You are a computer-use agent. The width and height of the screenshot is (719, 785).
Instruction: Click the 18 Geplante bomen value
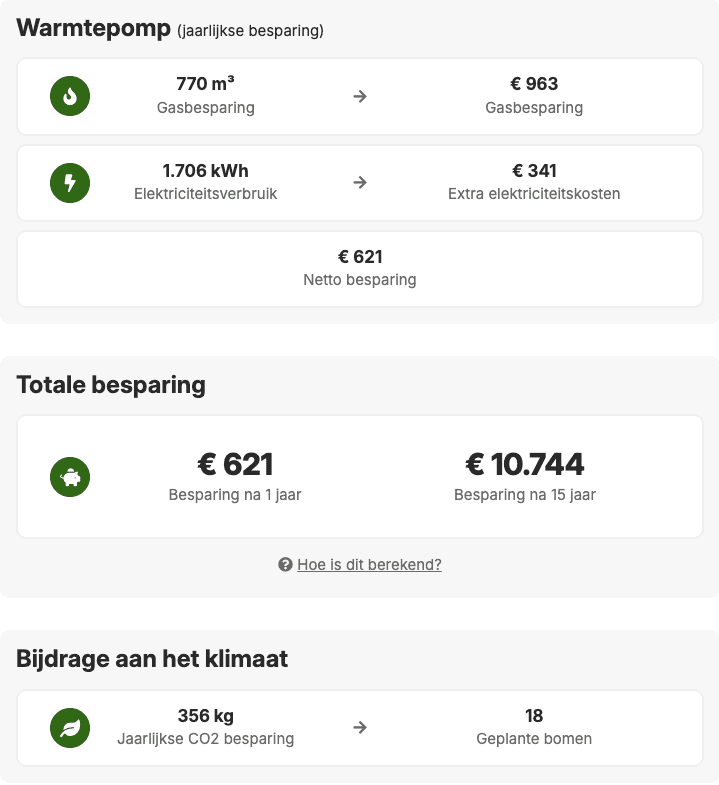pyautogui.click(x=534, y=716)
